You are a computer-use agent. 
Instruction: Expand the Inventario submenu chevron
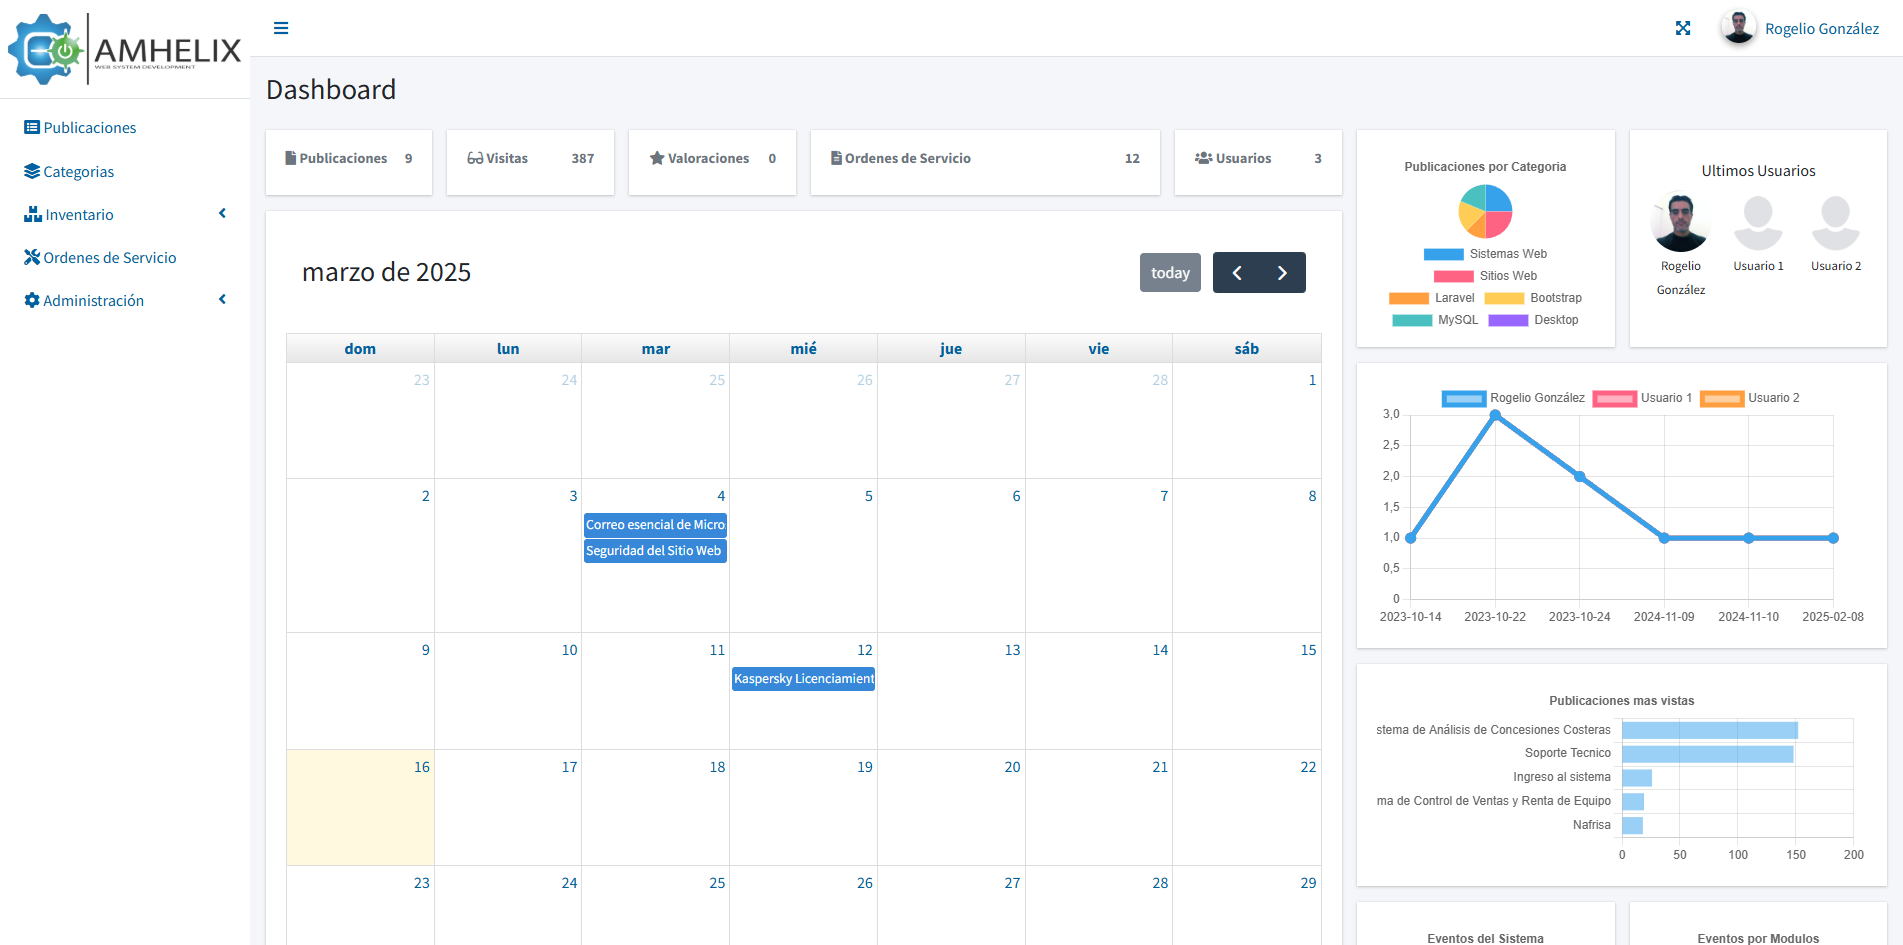(222, 214)
